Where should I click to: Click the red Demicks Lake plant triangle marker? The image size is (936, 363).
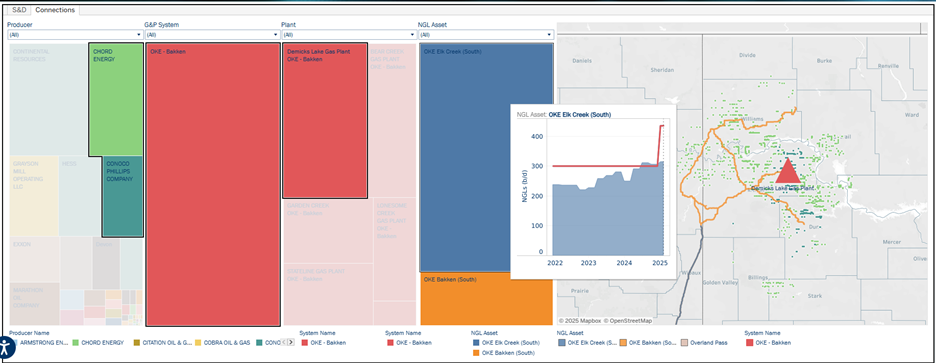pyautogui.click(x=787, y=171)
